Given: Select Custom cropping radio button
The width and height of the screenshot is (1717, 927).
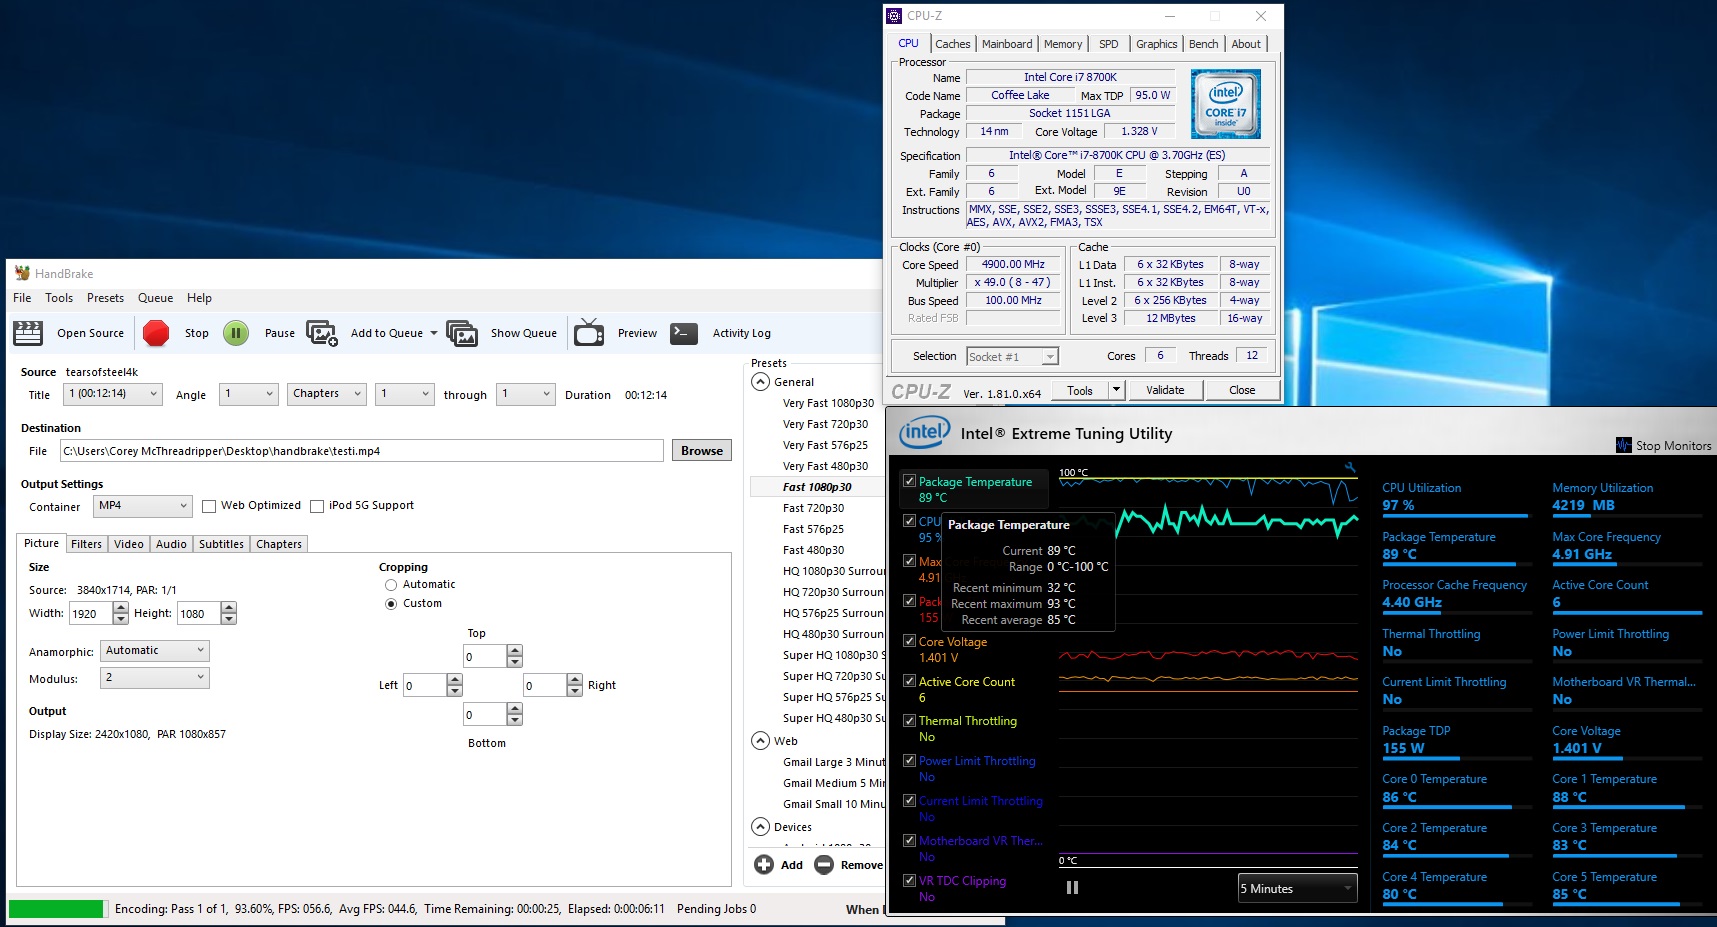Looking at the screenshot, I should point(391,604).
